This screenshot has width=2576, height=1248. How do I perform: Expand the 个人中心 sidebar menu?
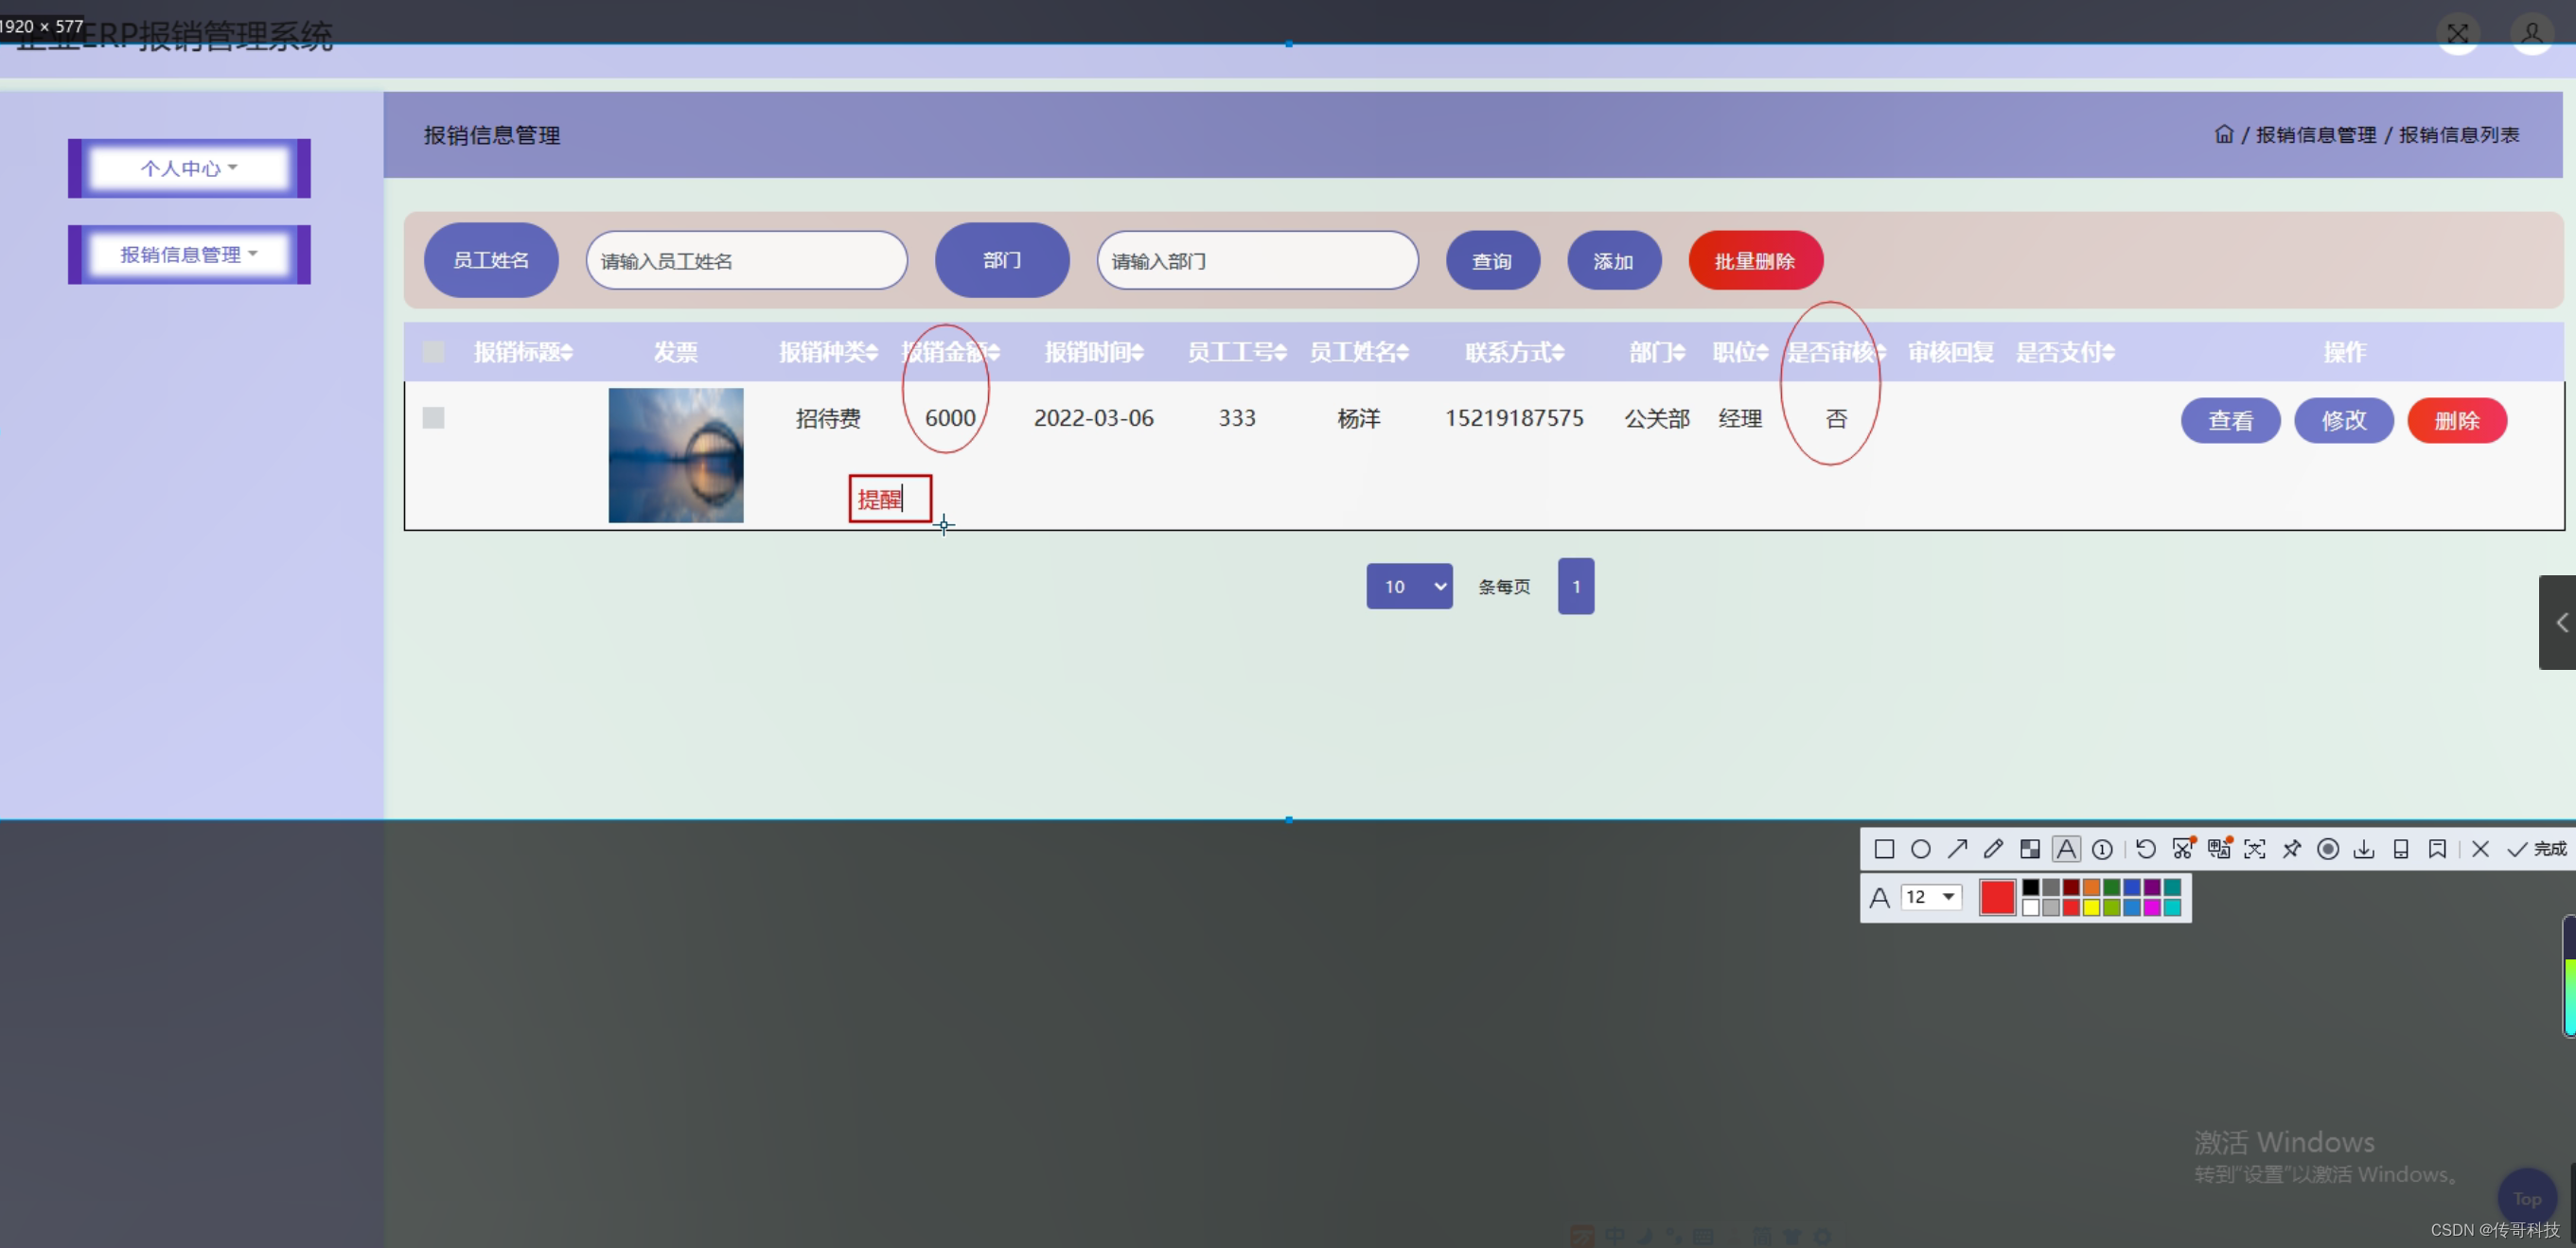[188, 168]
